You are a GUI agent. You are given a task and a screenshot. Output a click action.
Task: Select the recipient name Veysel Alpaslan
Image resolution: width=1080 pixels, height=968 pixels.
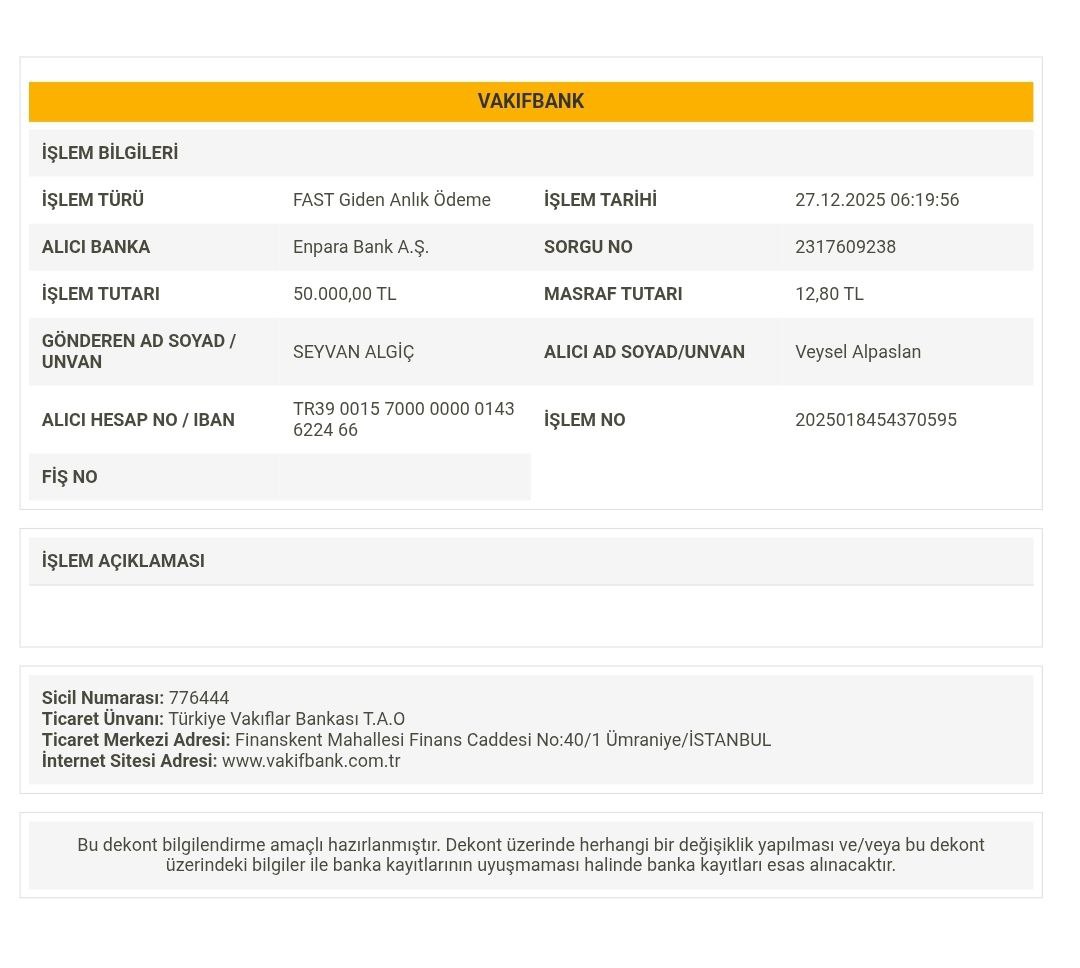point(858,352)
